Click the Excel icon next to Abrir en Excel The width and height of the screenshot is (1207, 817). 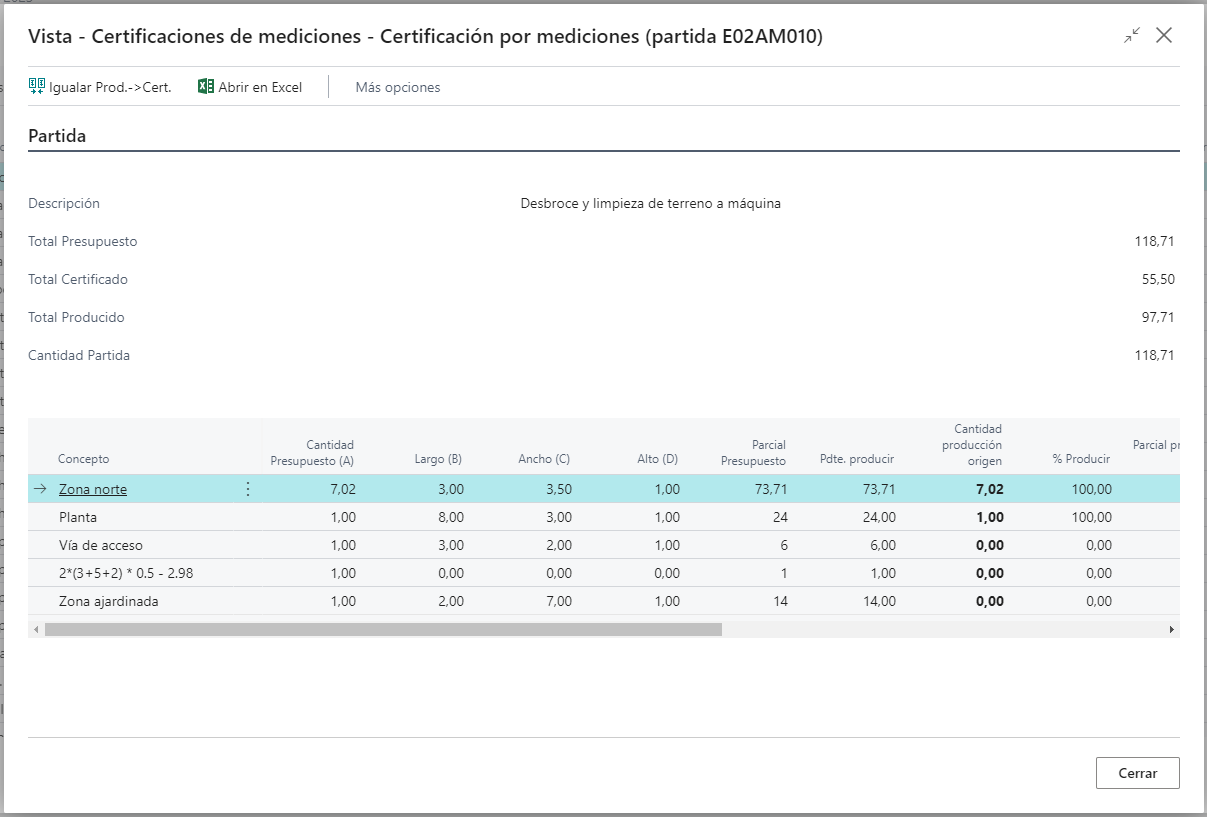[x=206, y=87]
